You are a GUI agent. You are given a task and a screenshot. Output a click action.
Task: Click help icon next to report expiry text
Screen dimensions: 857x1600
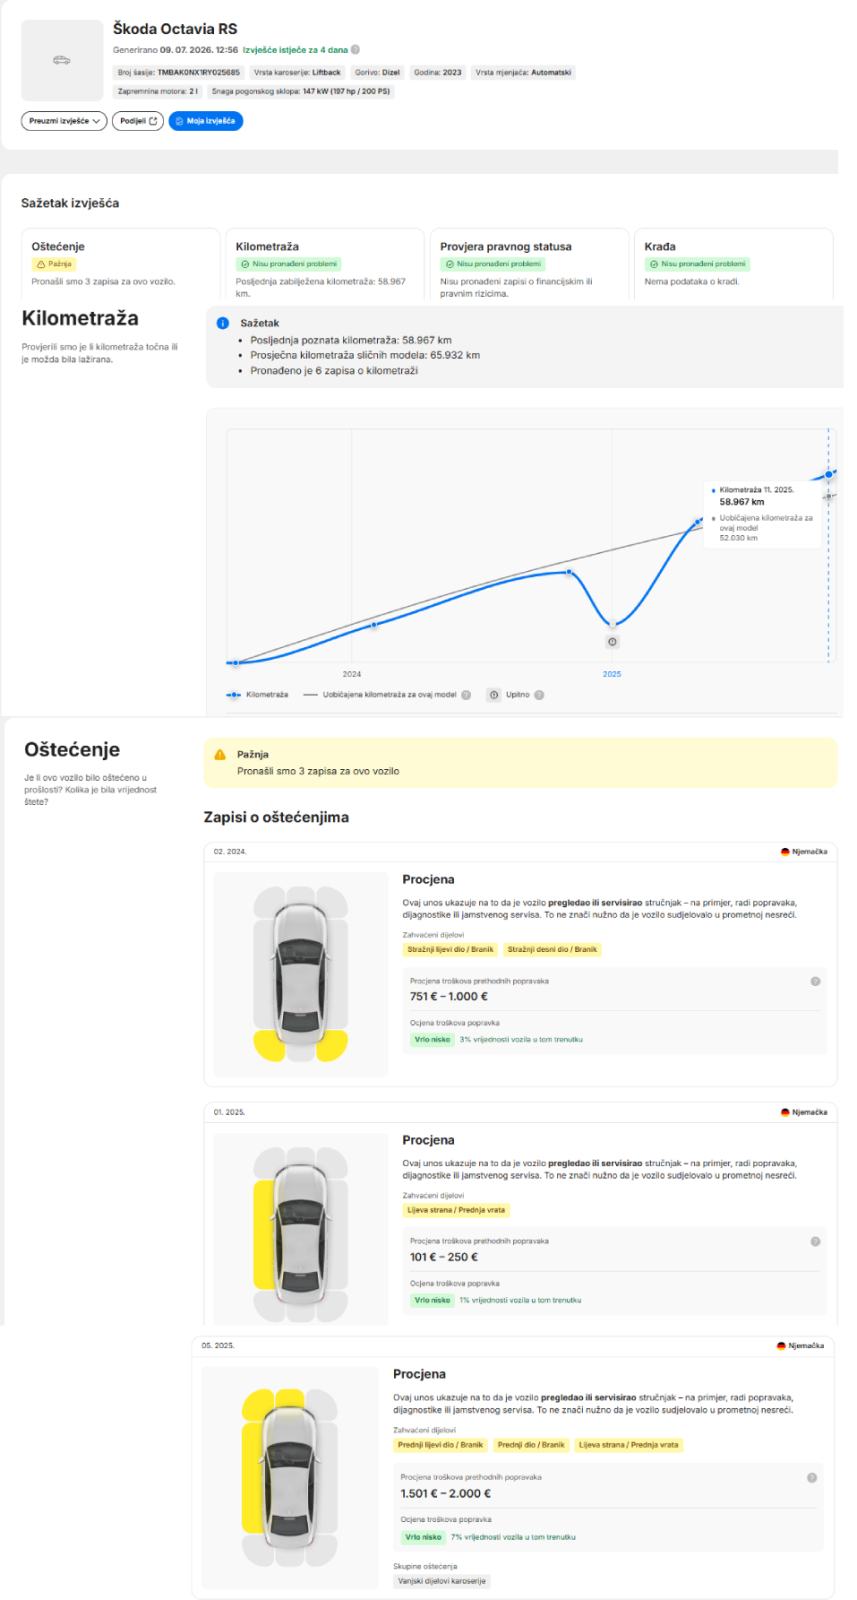click(355, 49)
